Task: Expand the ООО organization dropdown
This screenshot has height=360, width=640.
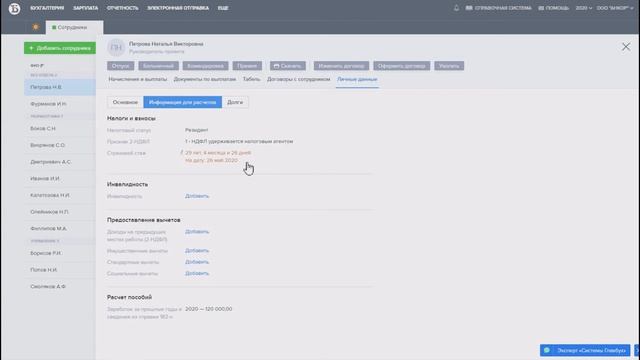Action: pos(615,8)
